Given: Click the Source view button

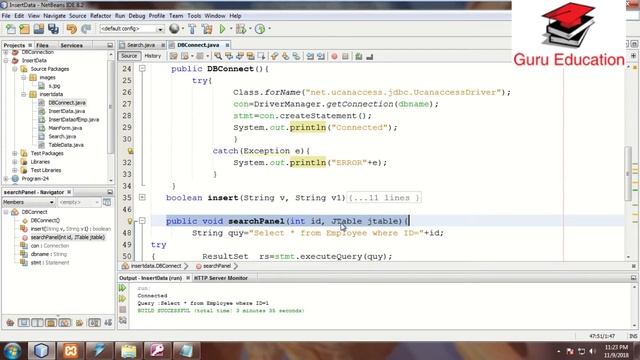Looking at the screenshot, I should [129, 56].
